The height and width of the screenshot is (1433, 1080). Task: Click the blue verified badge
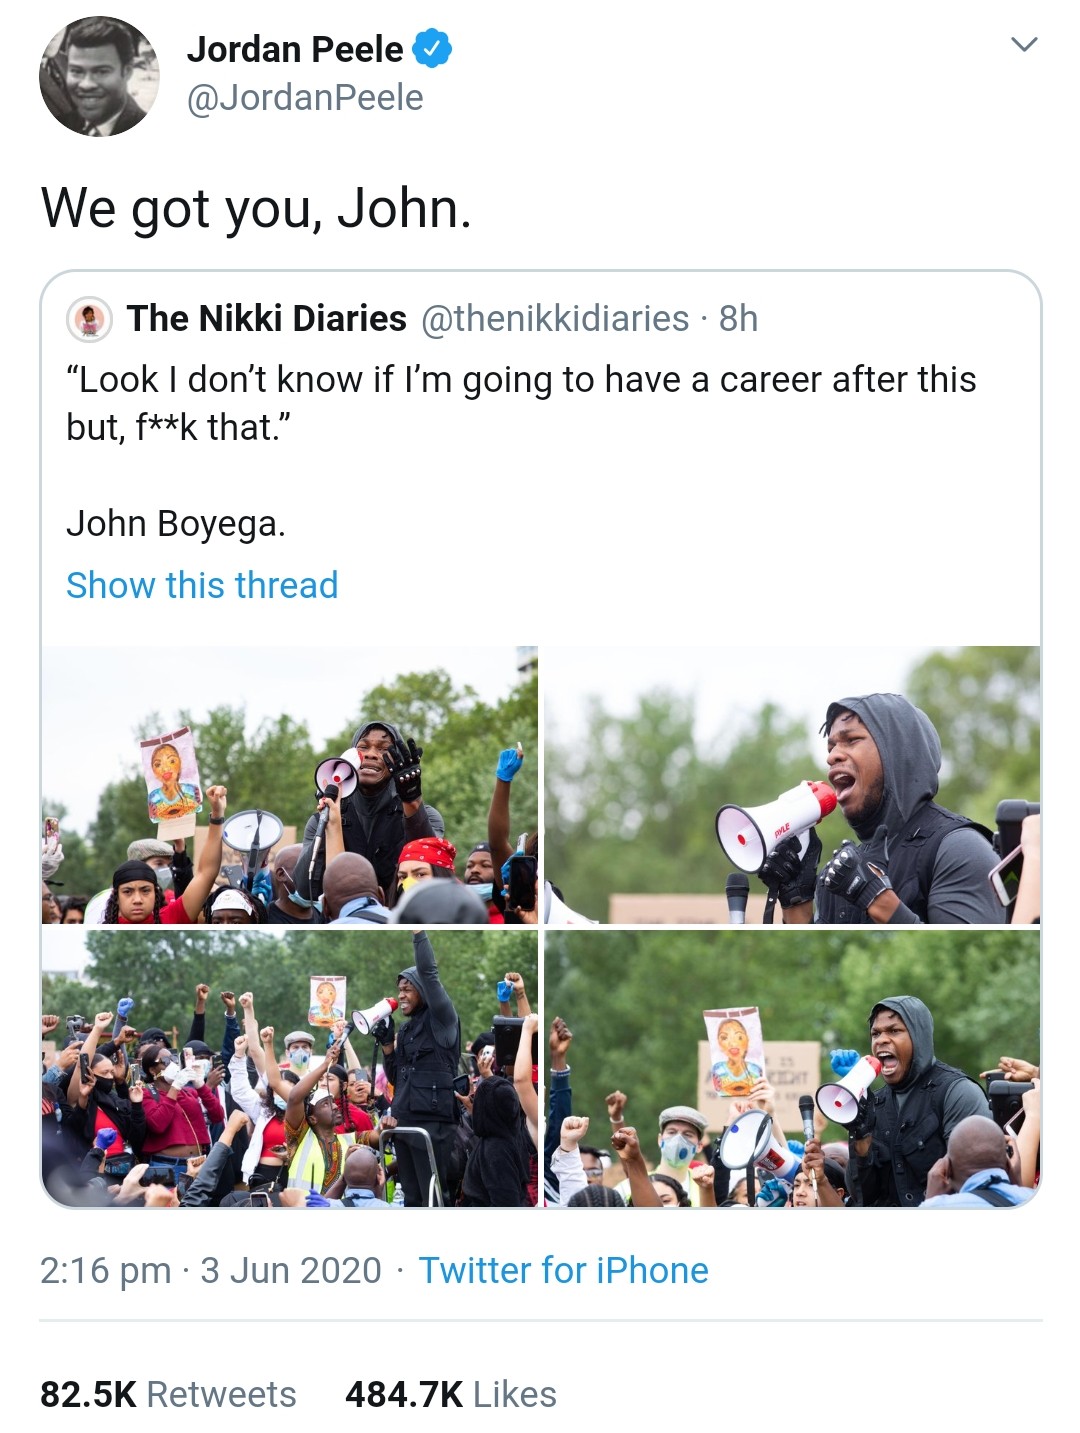(x=432, y=48)
